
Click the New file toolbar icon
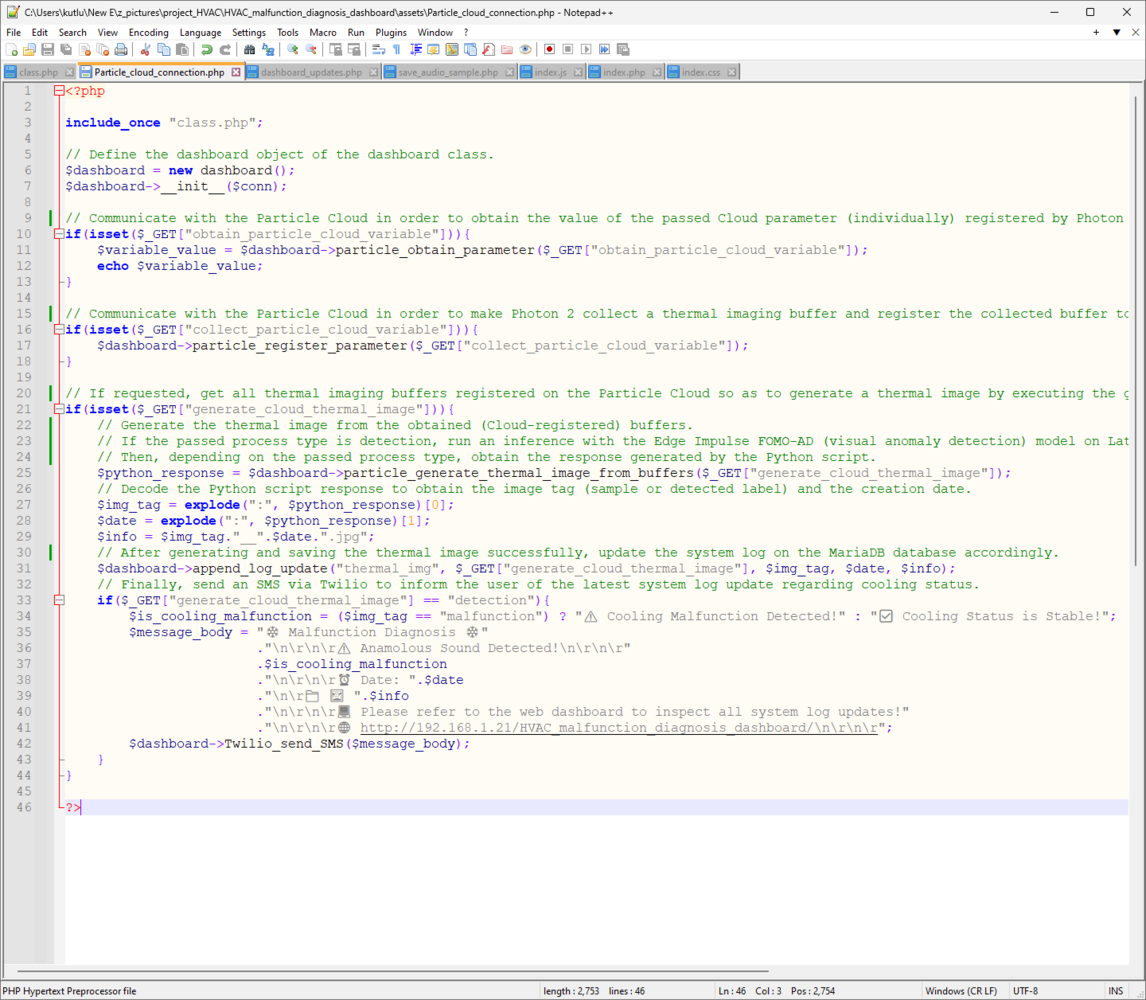[x=12, y=49]
